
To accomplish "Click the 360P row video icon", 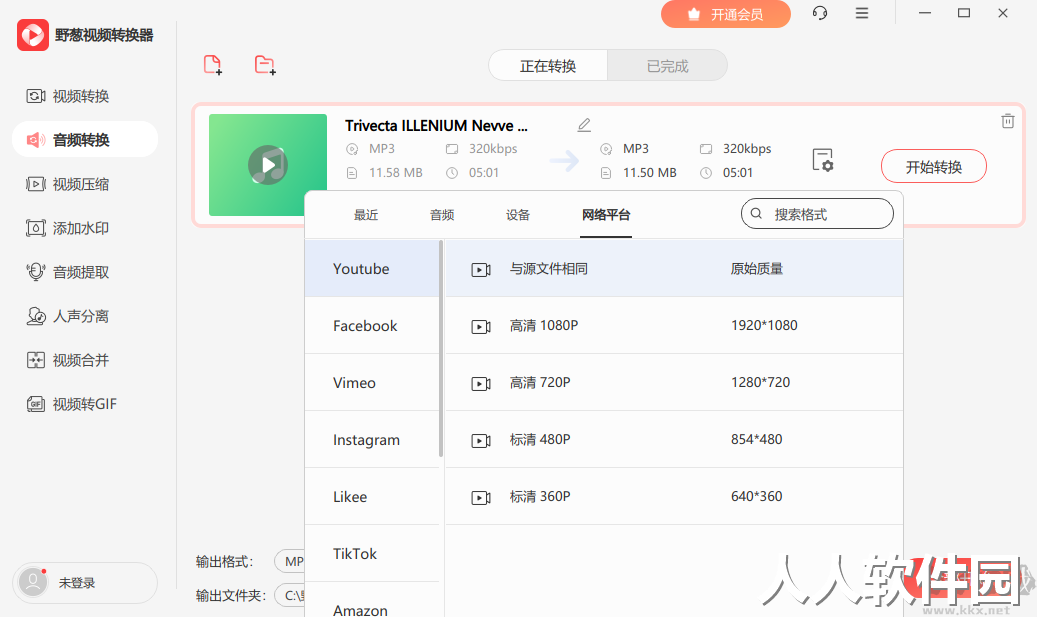I will (x=481, y=497).
